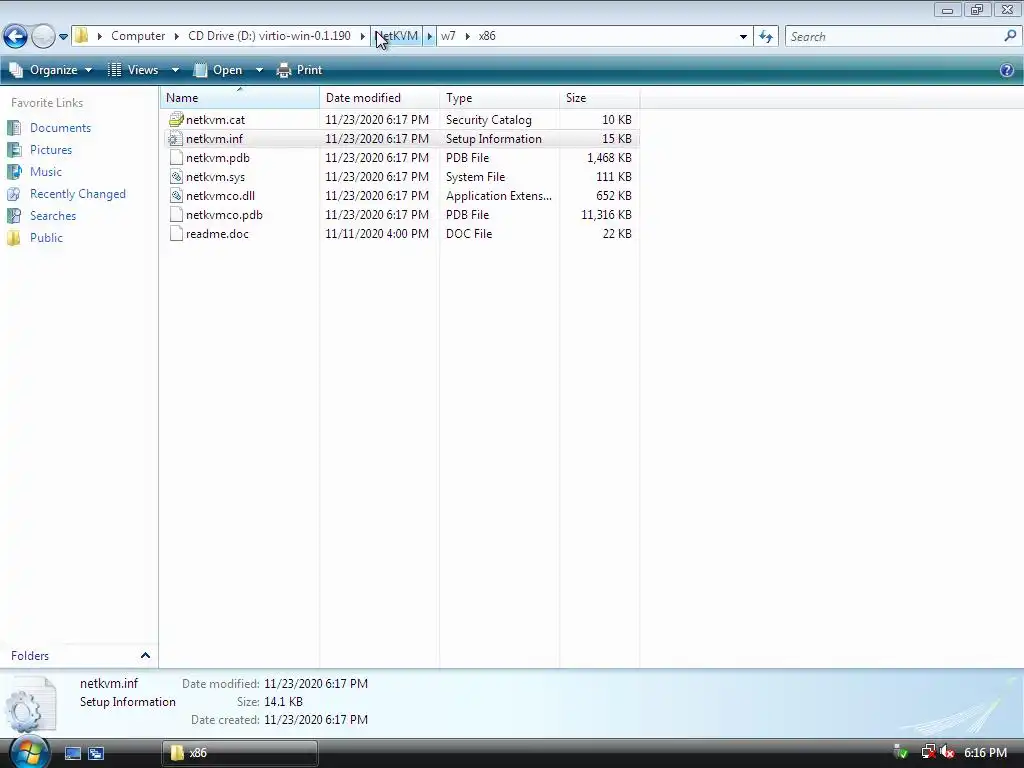Click the Searches icon in sidebar
Screen dimensions: 1024x768
(14, 216)
